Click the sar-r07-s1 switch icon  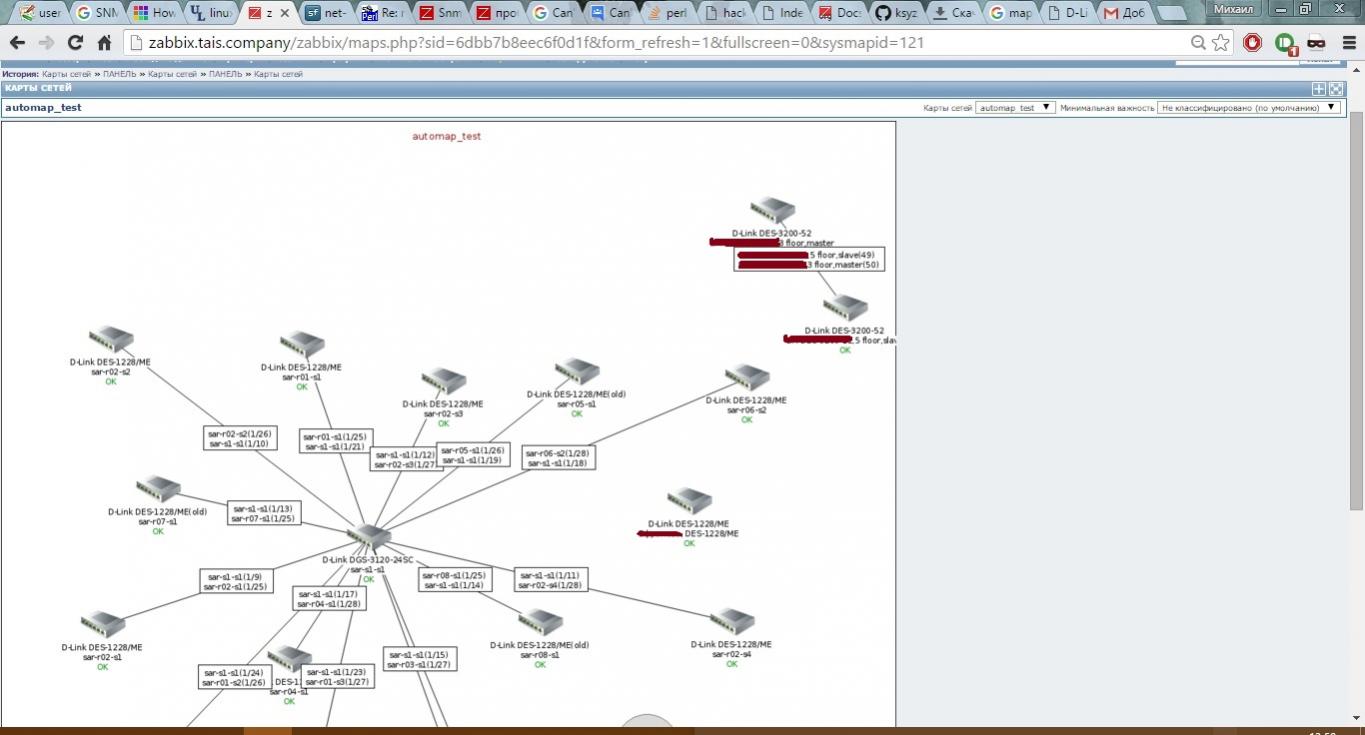158,490
